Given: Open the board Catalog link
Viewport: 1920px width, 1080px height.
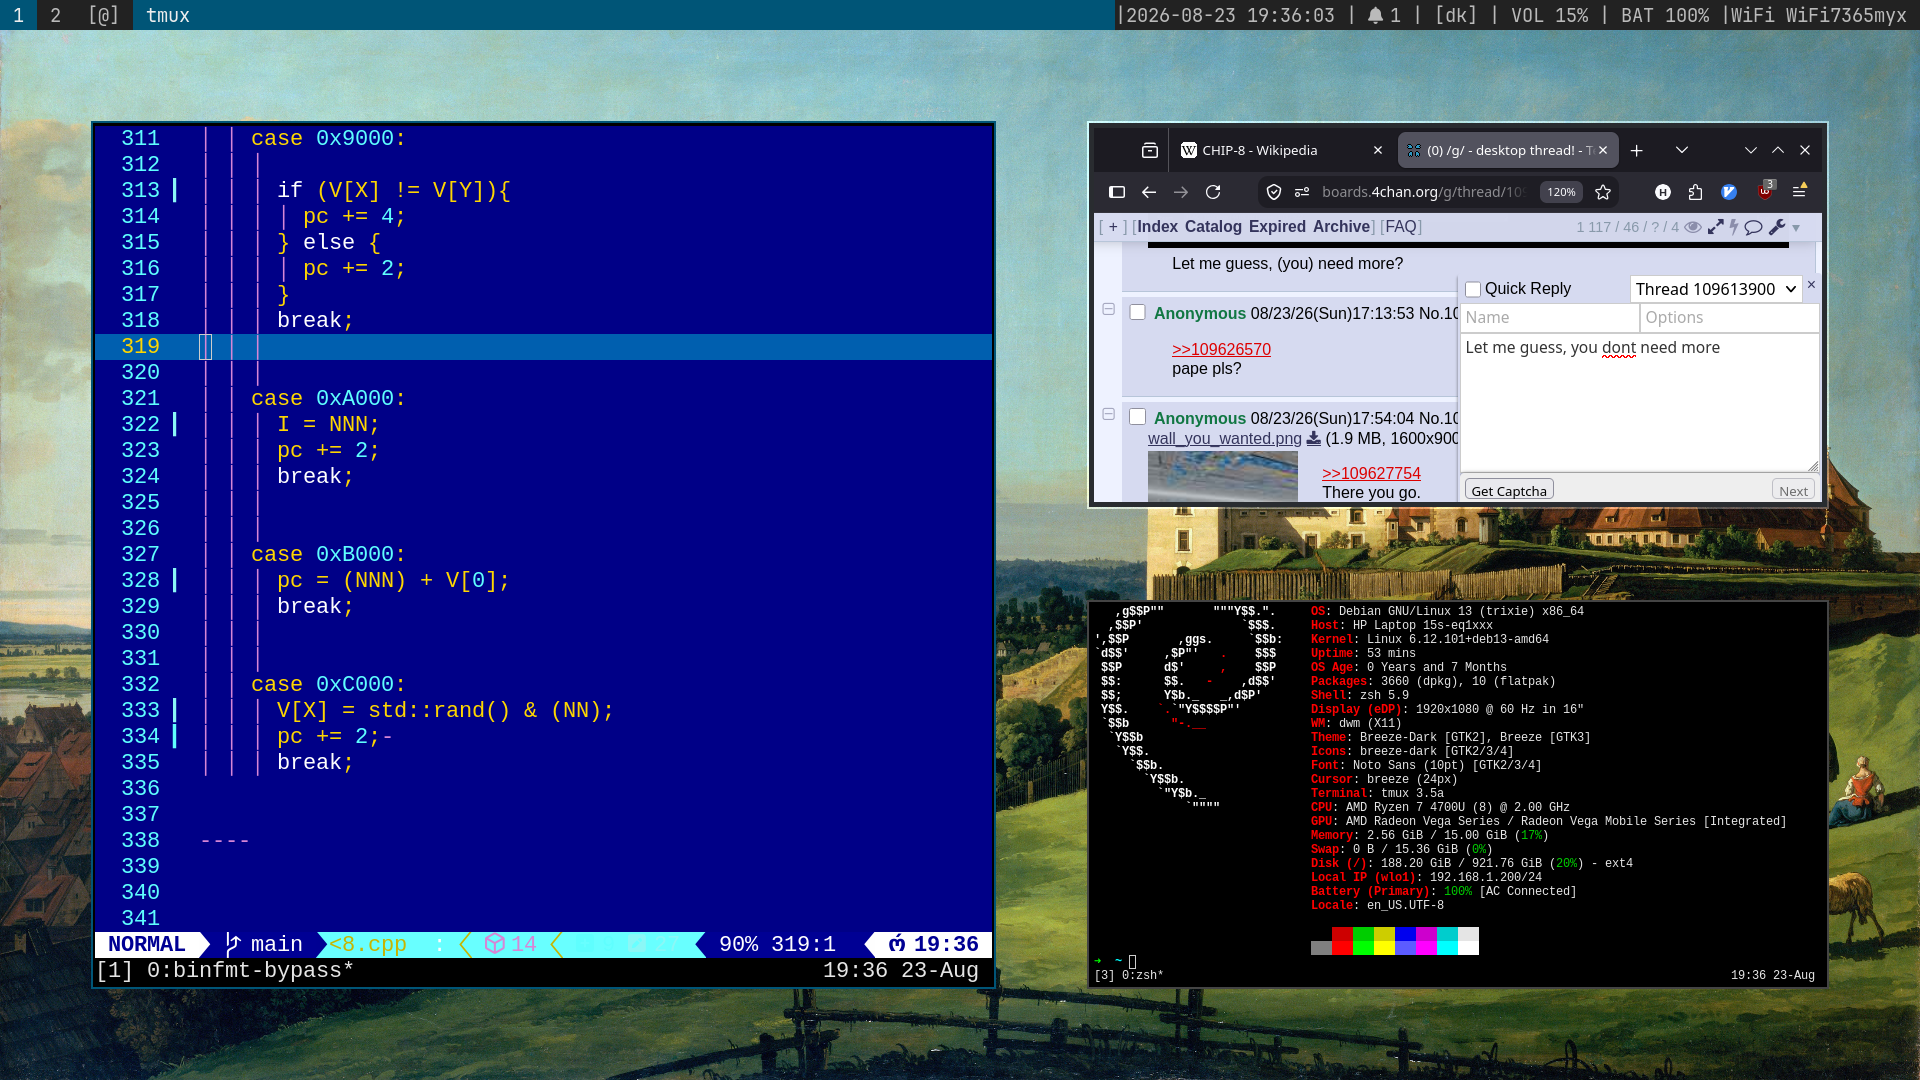Looking at the screenshot, I should pos(1213,227).
